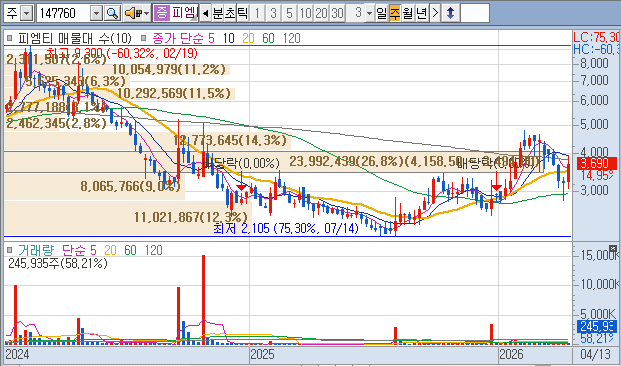Expand the stock code 147760 dropdown

[x=97, y=14]
